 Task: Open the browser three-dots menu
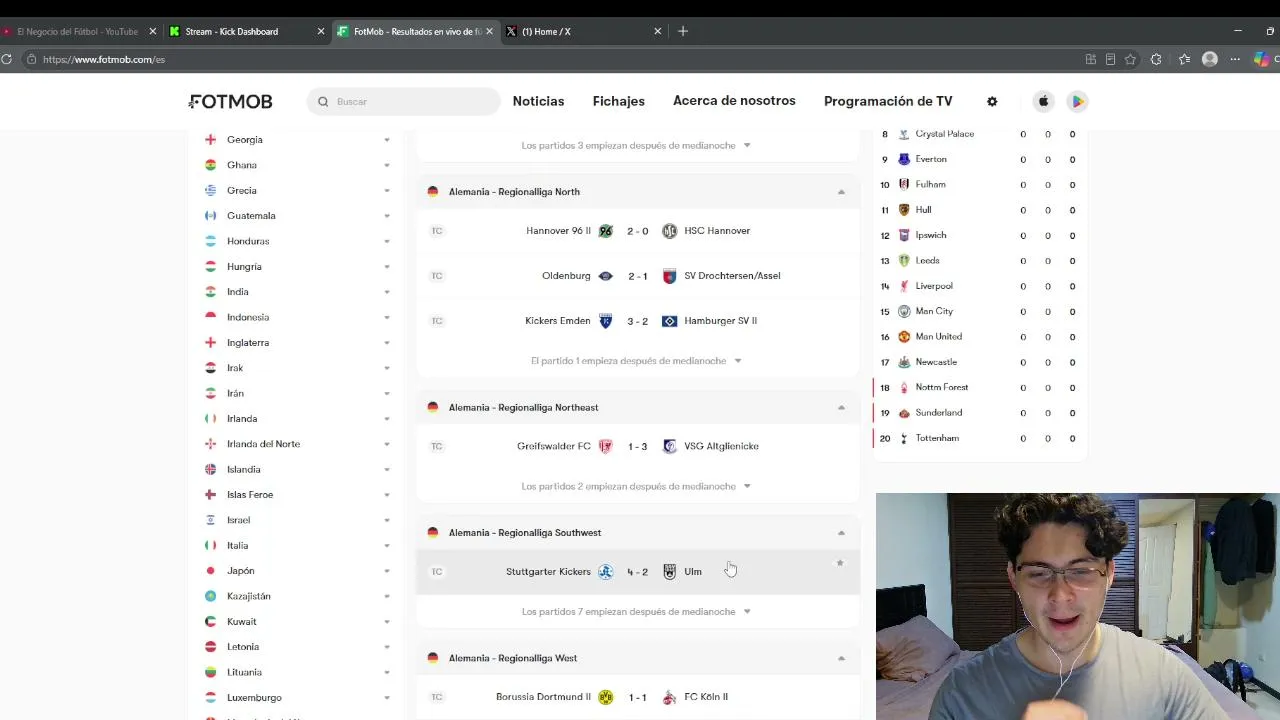[x=1235, y=59]
